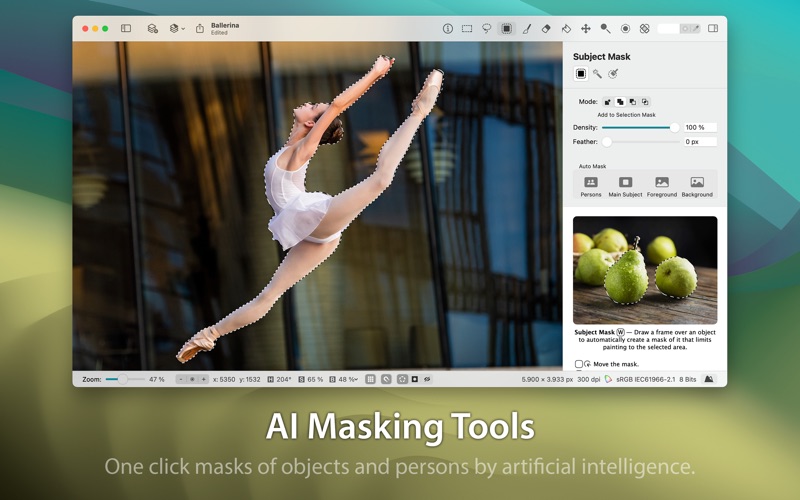Viewport: 800px width, 500px height.
Task: Select the lasso selection tool
Action: pyautogui.click(x=487, y=29)
